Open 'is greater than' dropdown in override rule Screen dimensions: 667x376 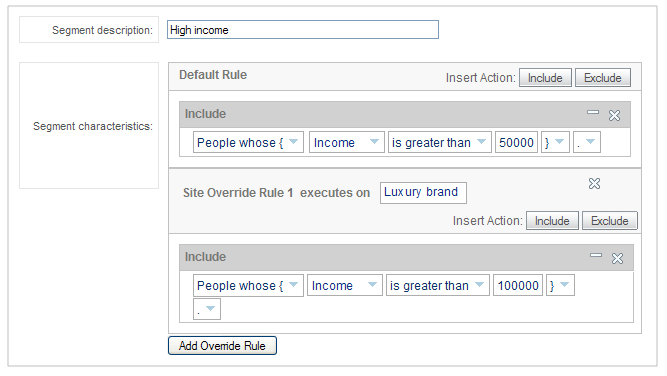[x=438, y=285]
